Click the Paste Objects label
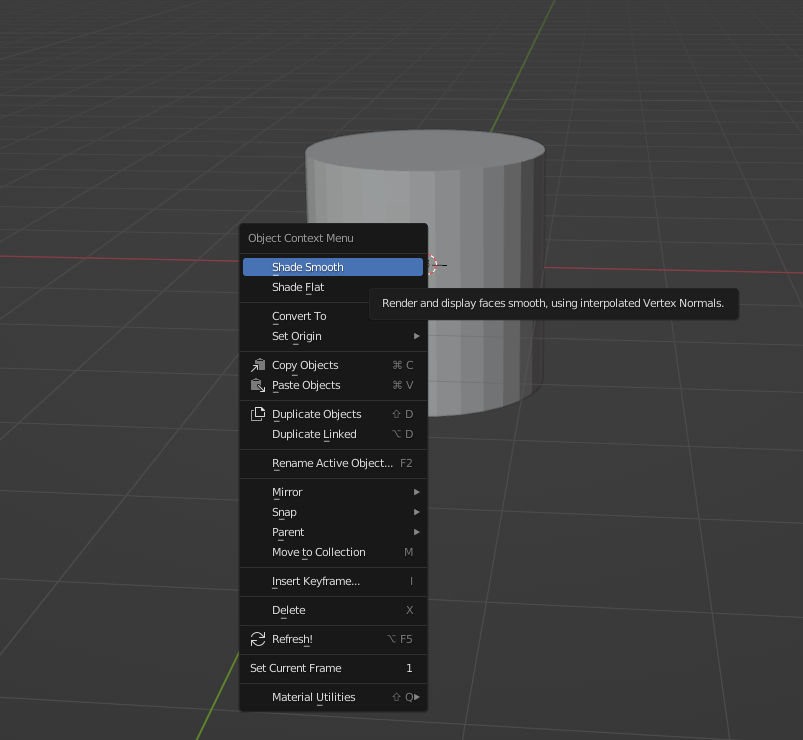The height and width of the screenshot is (740, 803). [306, 385]
